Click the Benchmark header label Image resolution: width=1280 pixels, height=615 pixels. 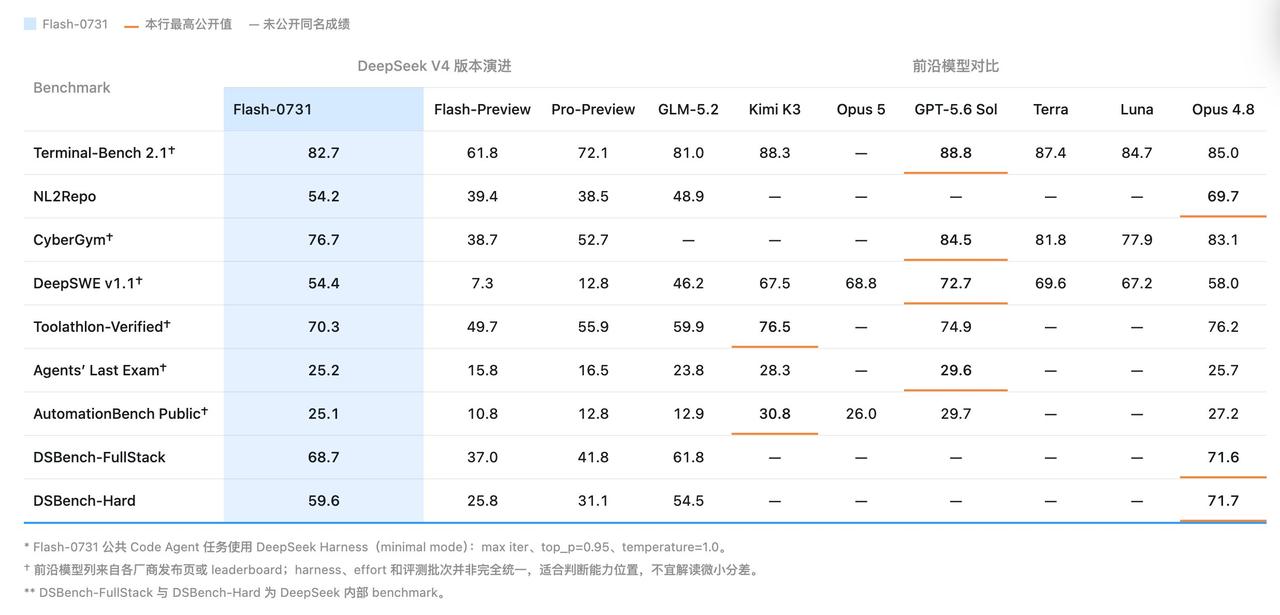pyautogui.click(x=72, y=88)
